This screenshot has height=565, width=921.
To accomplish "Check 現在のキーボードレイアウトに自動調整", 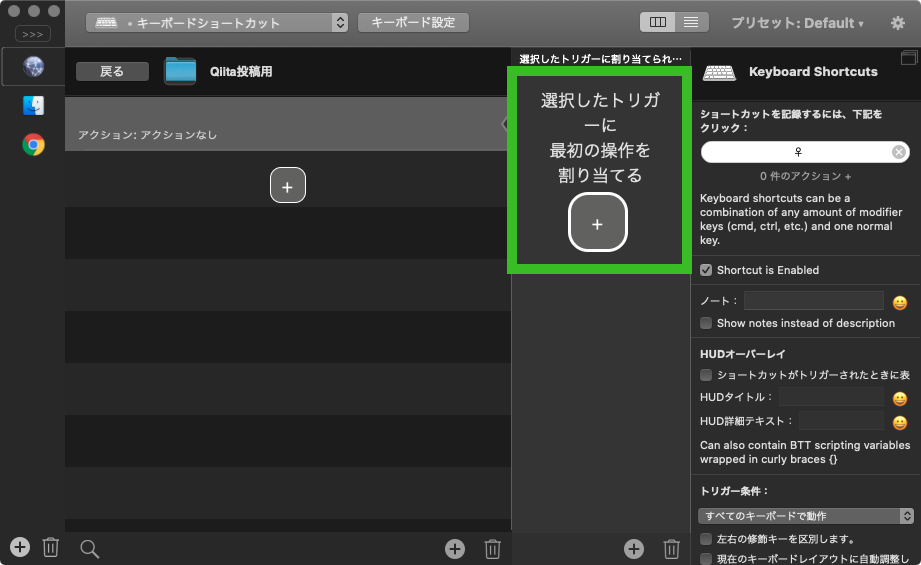I will point(706,559).
